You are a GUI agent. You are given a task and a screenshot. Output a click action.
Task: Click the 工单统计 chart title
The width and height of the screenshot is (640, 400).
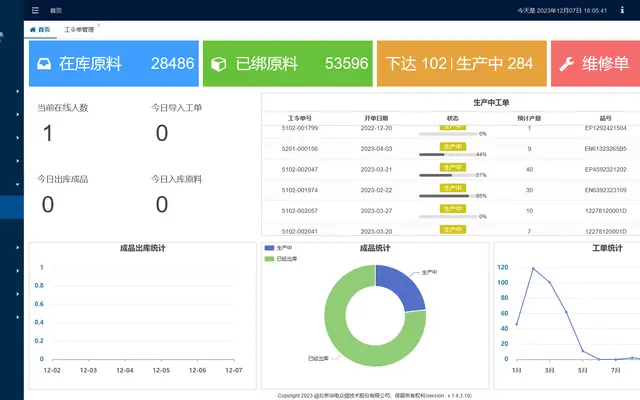tap(607, 248)
